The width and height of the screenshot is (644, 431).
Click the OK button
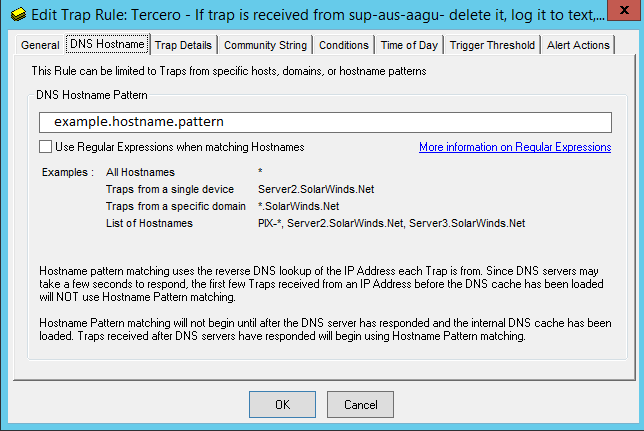(x=282, y=405)
